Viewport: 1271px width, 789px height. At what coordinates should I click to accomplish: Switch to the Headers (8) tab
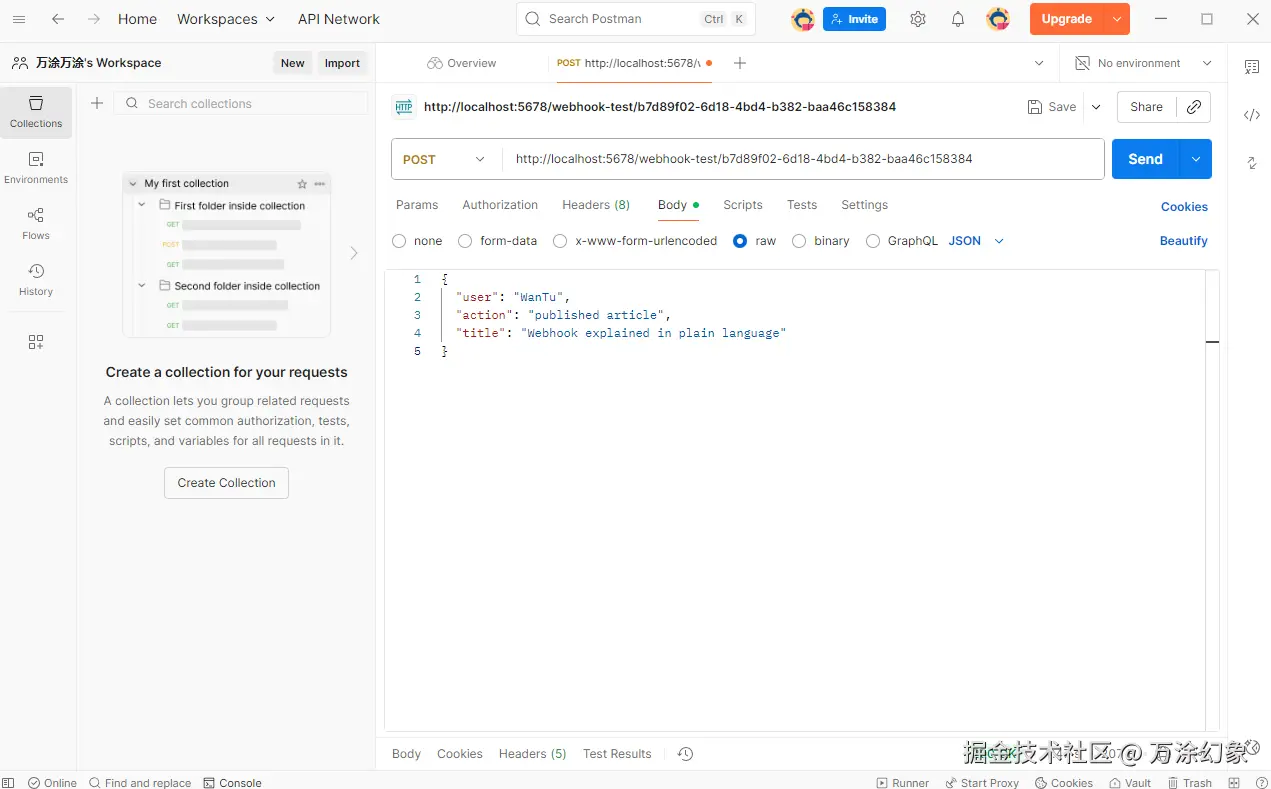pos(596,205)
